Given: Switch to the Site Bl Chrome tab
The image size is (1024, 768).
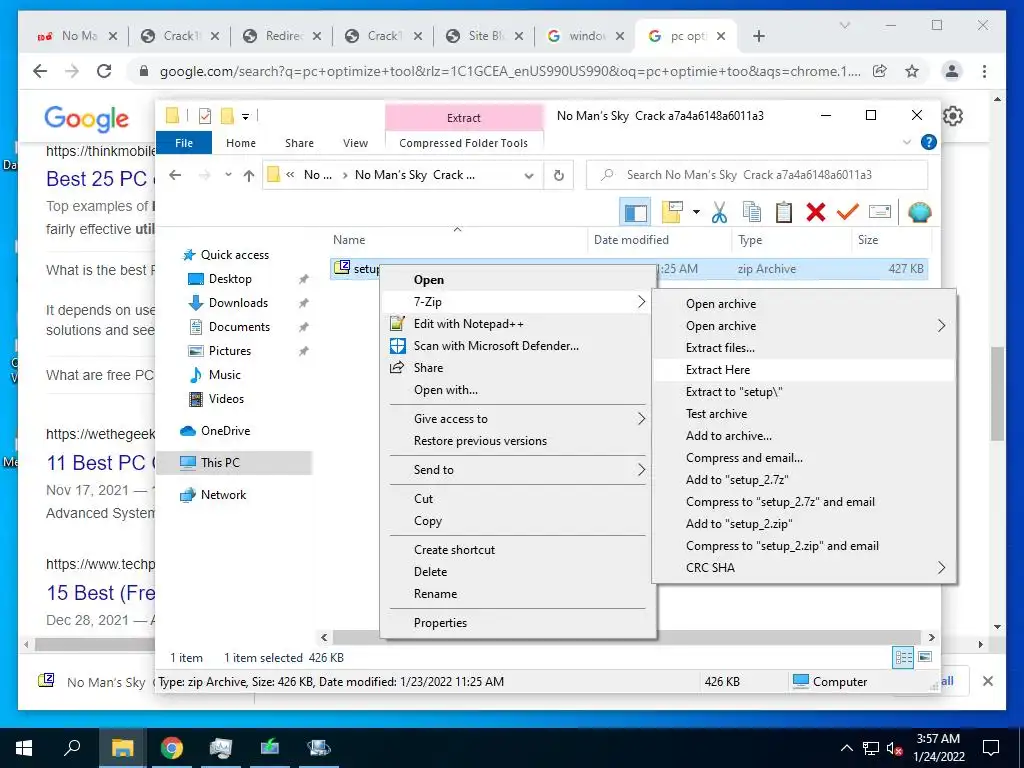Looking at the screenshot, I should tap(485, 36).
